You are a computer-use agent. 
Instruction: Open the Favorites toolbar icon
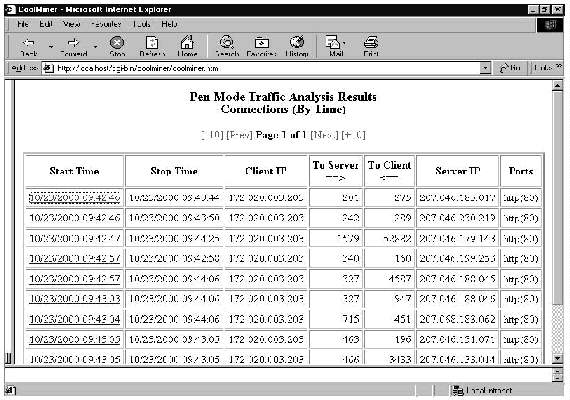[261, 43]
